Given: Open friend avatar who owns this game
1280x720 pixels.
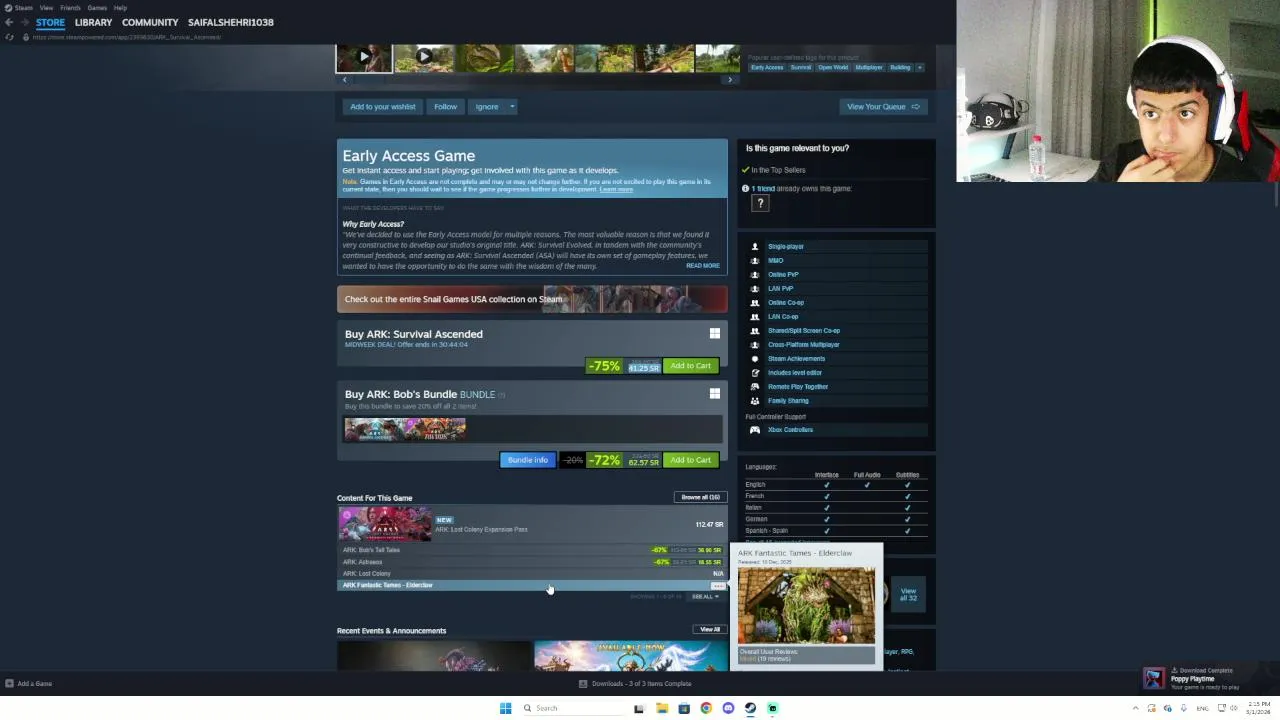Looking at the screenshot, I should [760, 203].
